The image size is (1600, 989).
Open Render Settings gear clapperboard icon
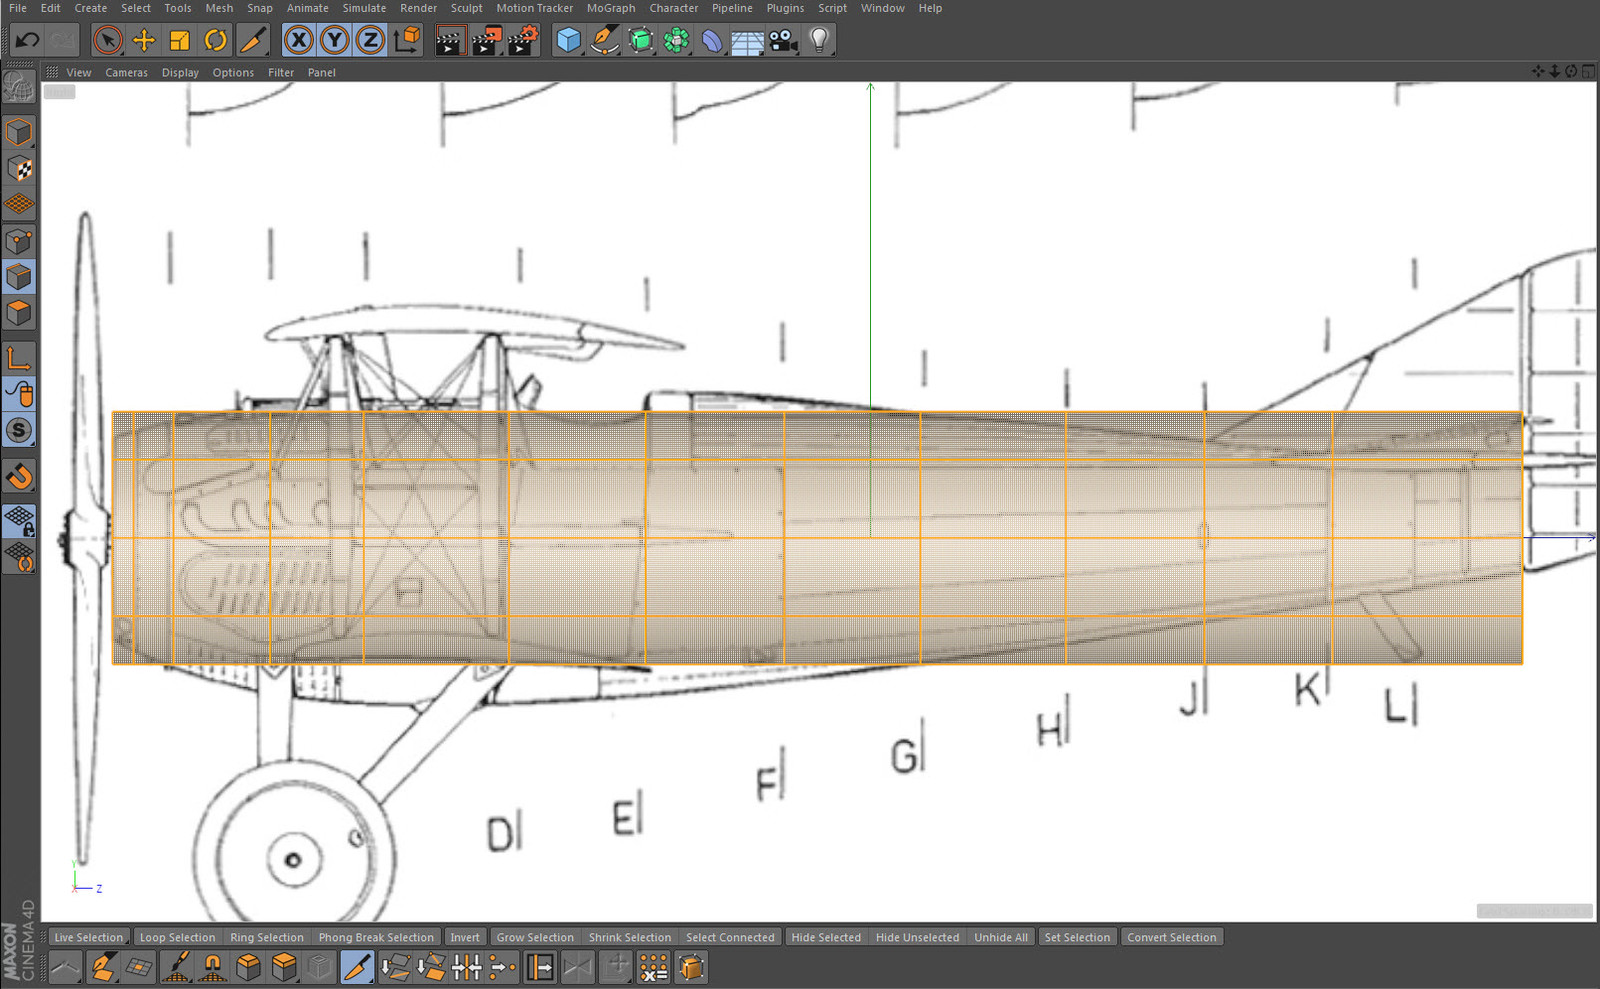523,40
